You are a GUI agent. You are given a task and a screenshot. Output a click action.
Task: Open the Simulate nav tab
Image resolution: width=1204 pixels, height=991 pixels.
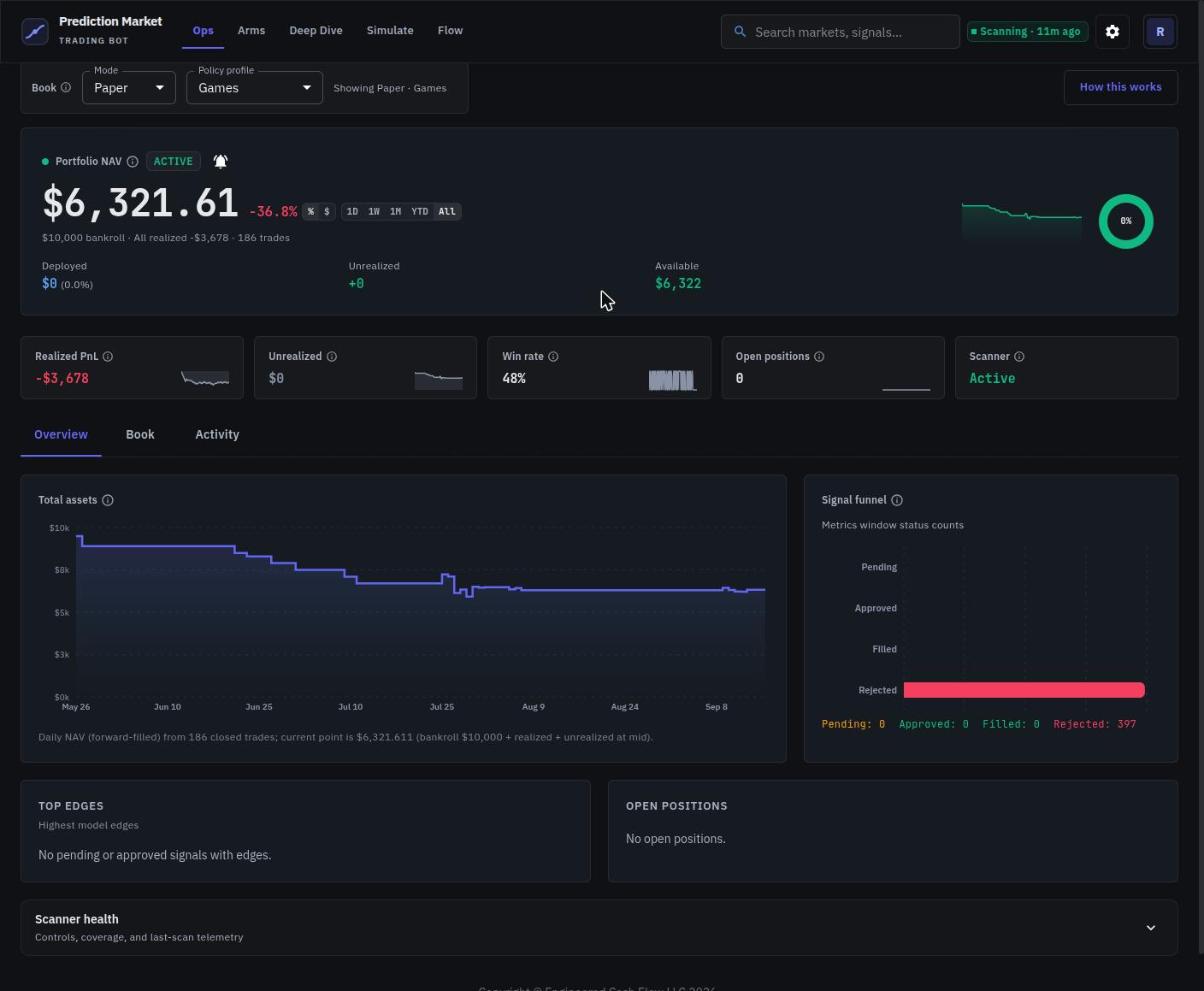390,30
